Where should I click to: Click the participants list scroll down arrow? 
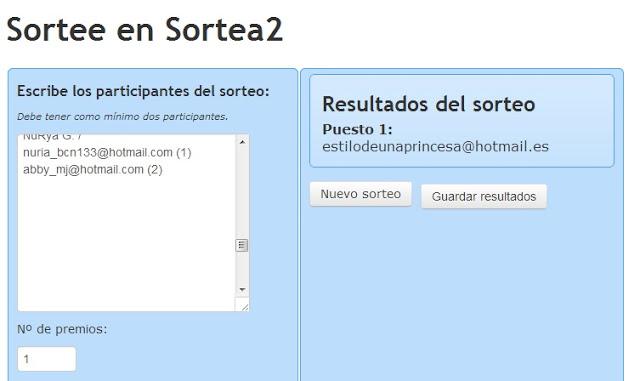point(242,290)
